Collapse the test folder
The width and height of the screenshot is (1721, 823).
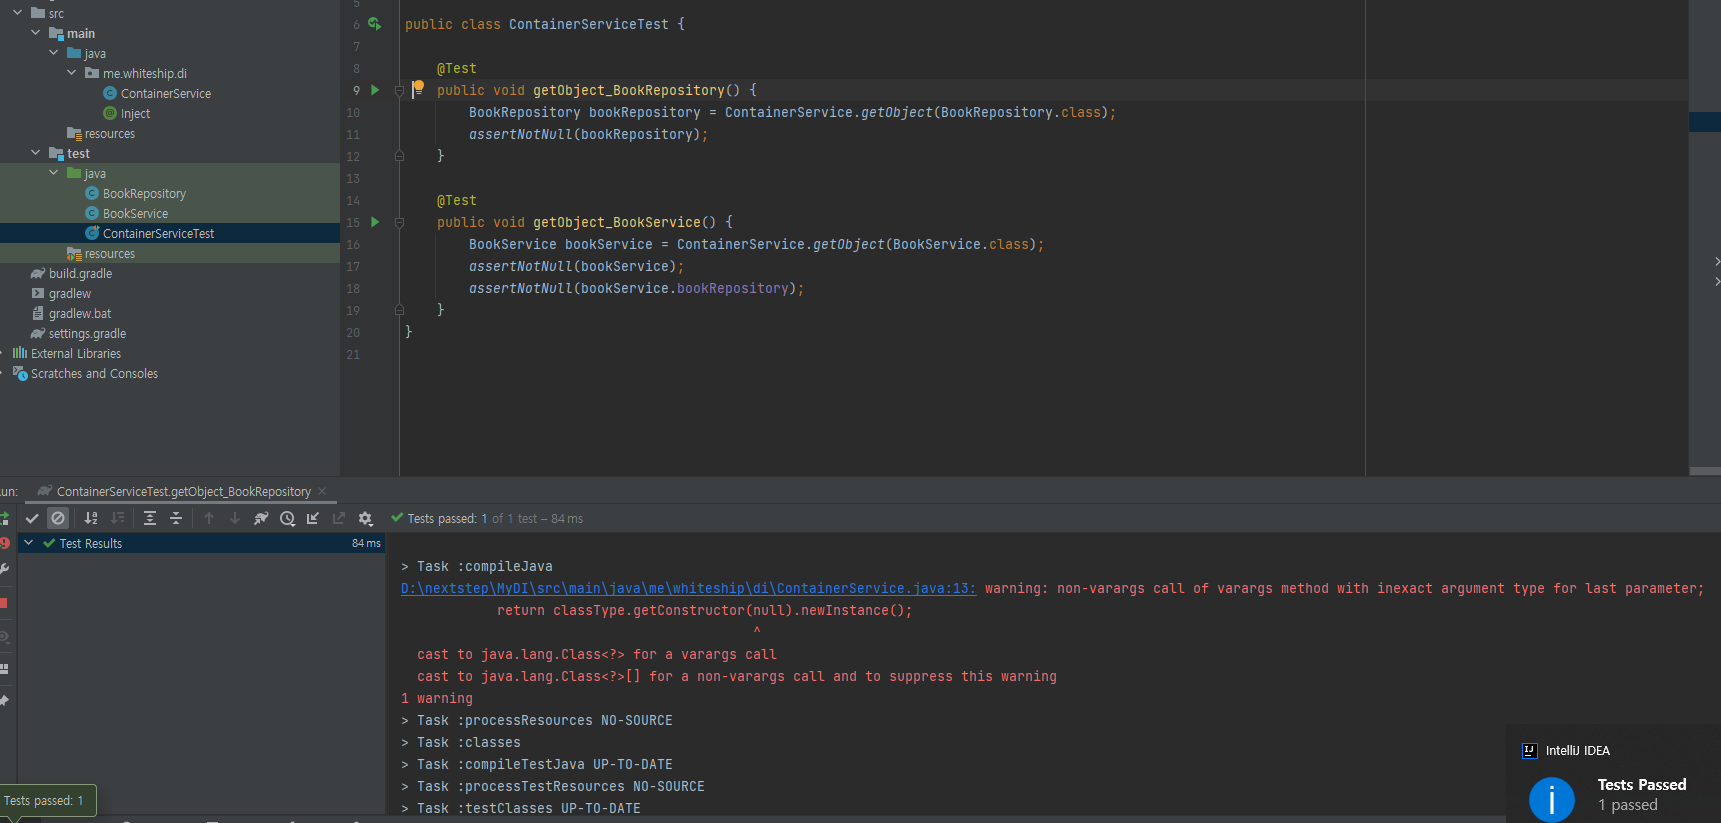(x=35, y=153)
